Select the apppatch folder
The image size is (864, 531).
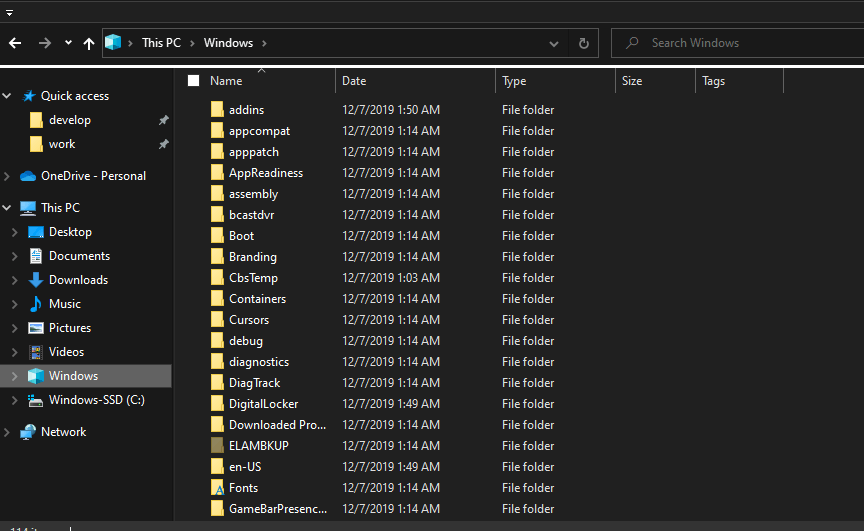(x=253, y=152)
